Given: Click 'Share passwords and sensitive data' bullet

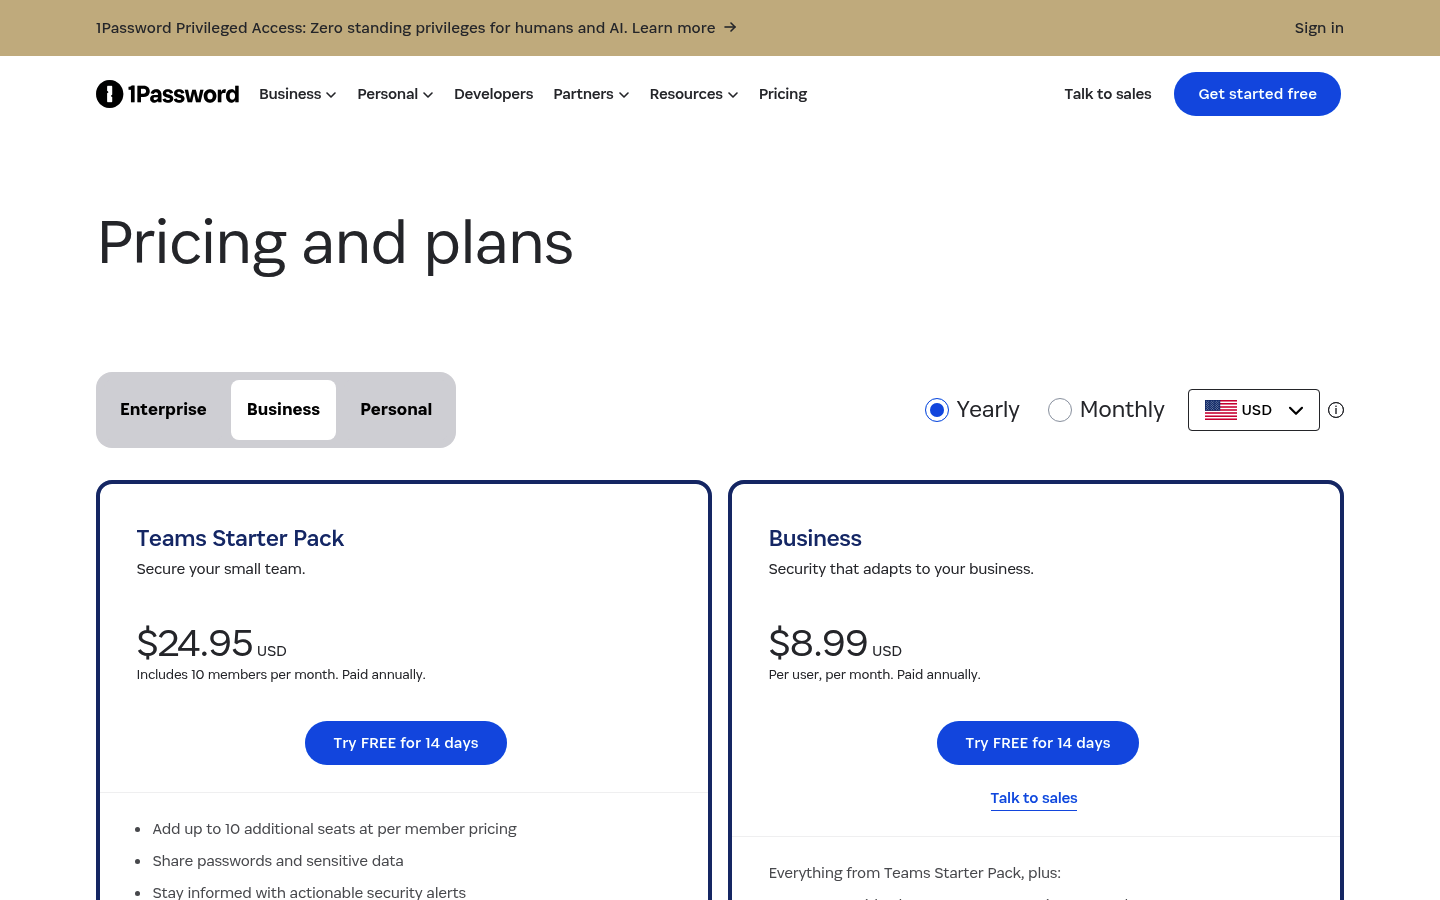Looking at the screenshot, I should click(278, 861).
